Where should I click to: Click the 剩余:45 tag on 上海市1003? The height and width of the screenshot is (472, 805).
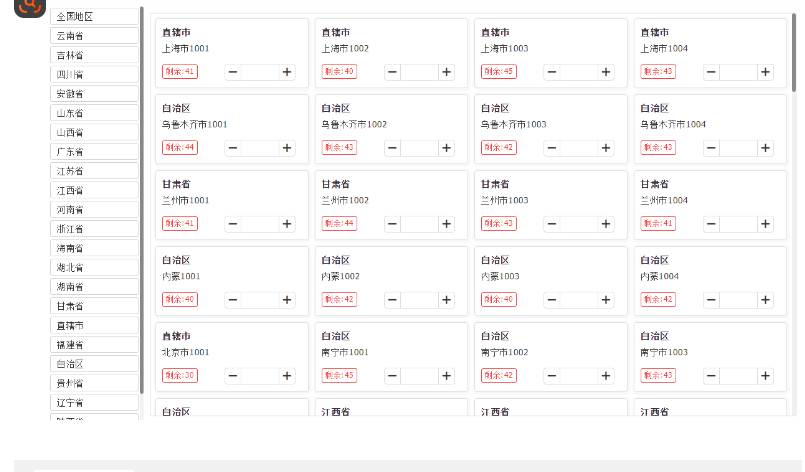click(499, 72)
